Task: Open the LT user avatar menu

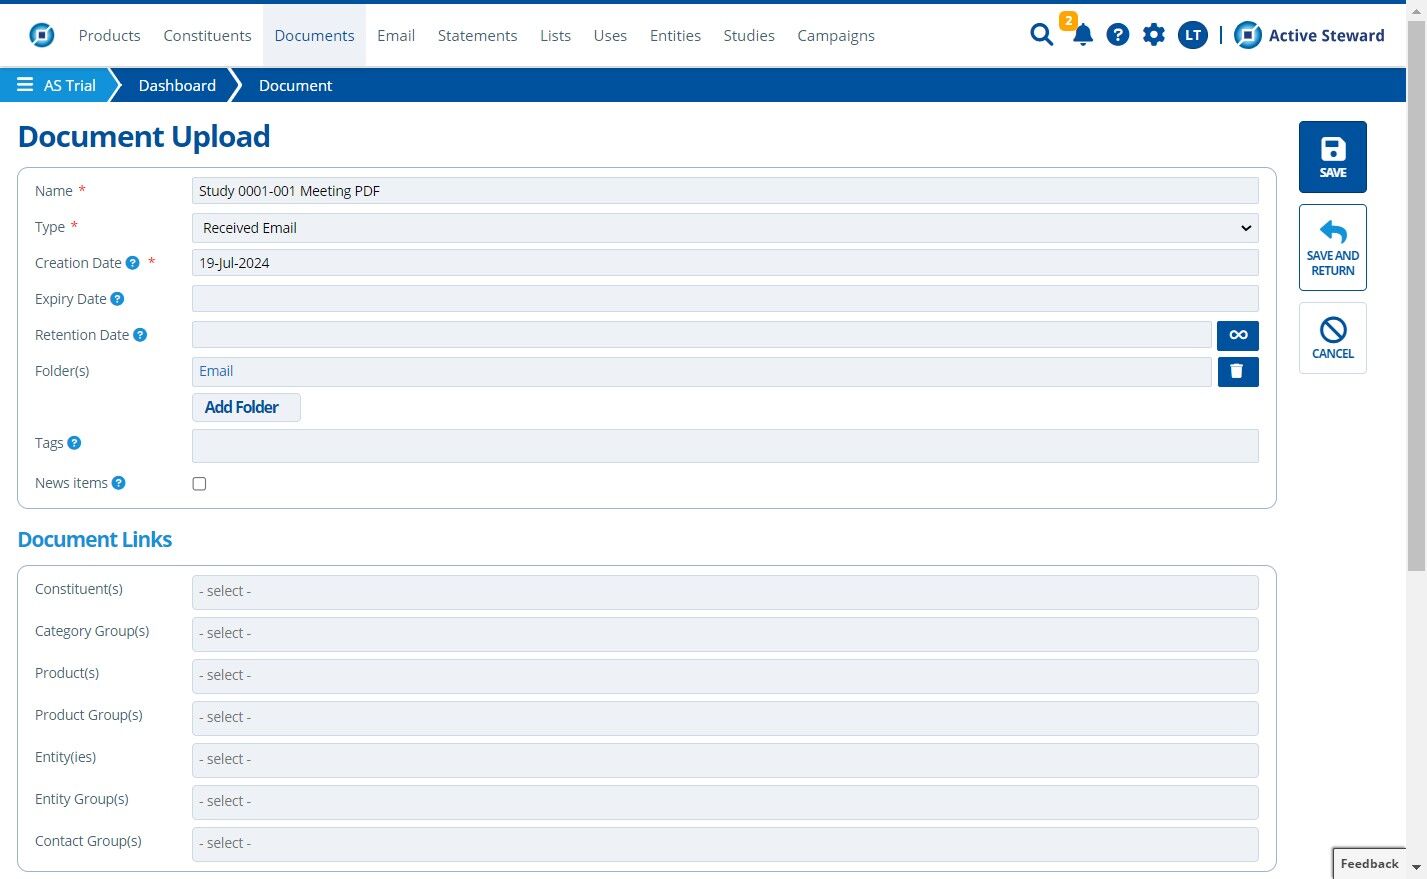Action: click(1192, 35)
